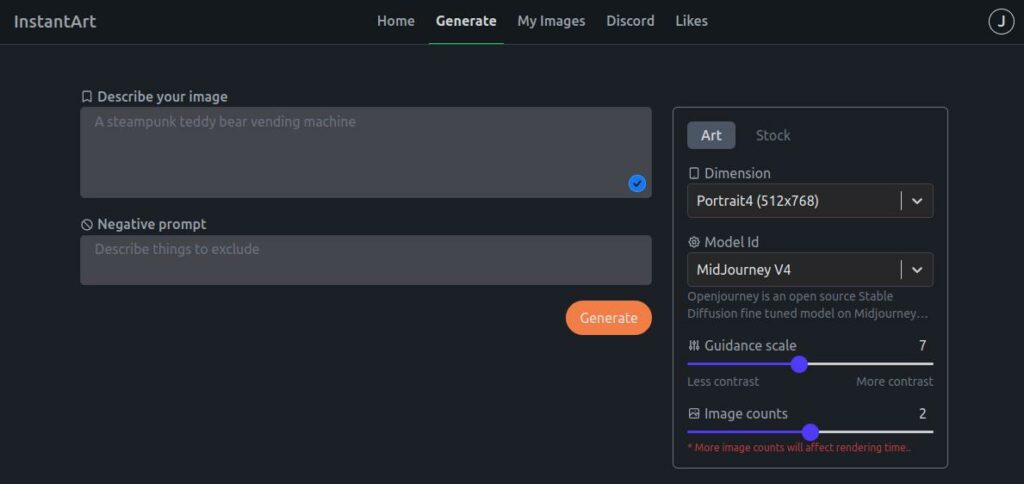Click the Dimension label icon
1024x484 pixels.
tap(694, 173)
